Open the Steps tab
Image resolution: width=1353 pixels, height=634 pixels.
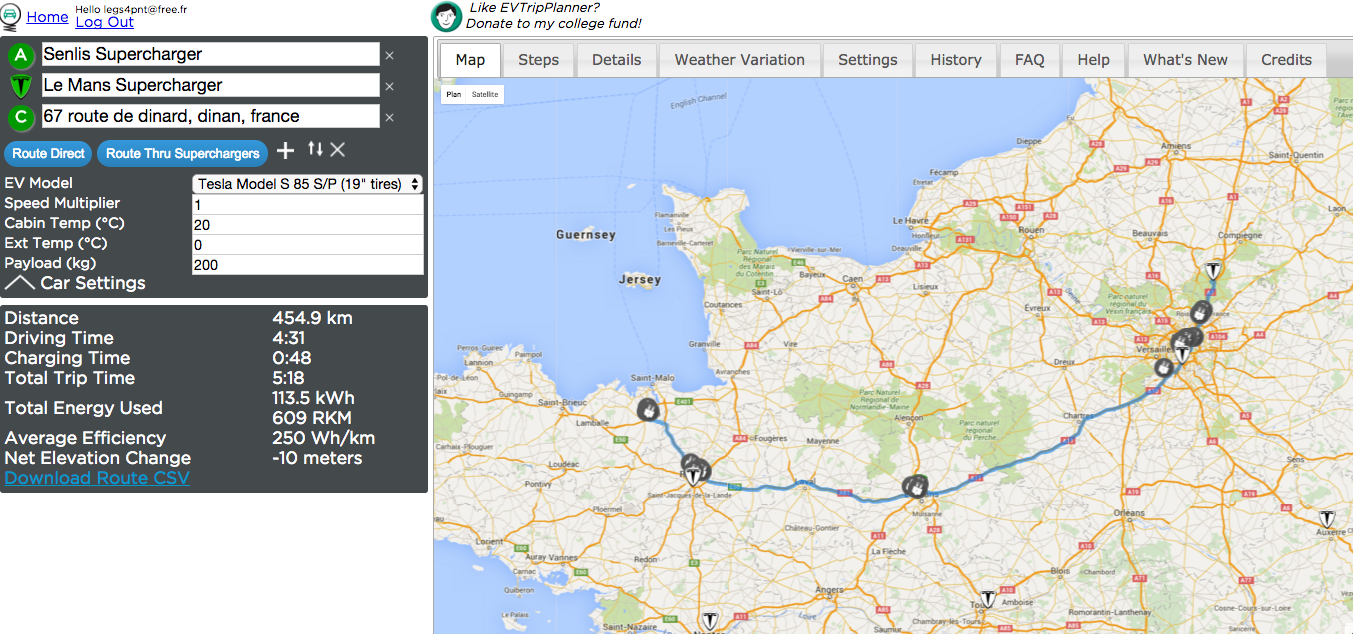click(x=538, y=60)
